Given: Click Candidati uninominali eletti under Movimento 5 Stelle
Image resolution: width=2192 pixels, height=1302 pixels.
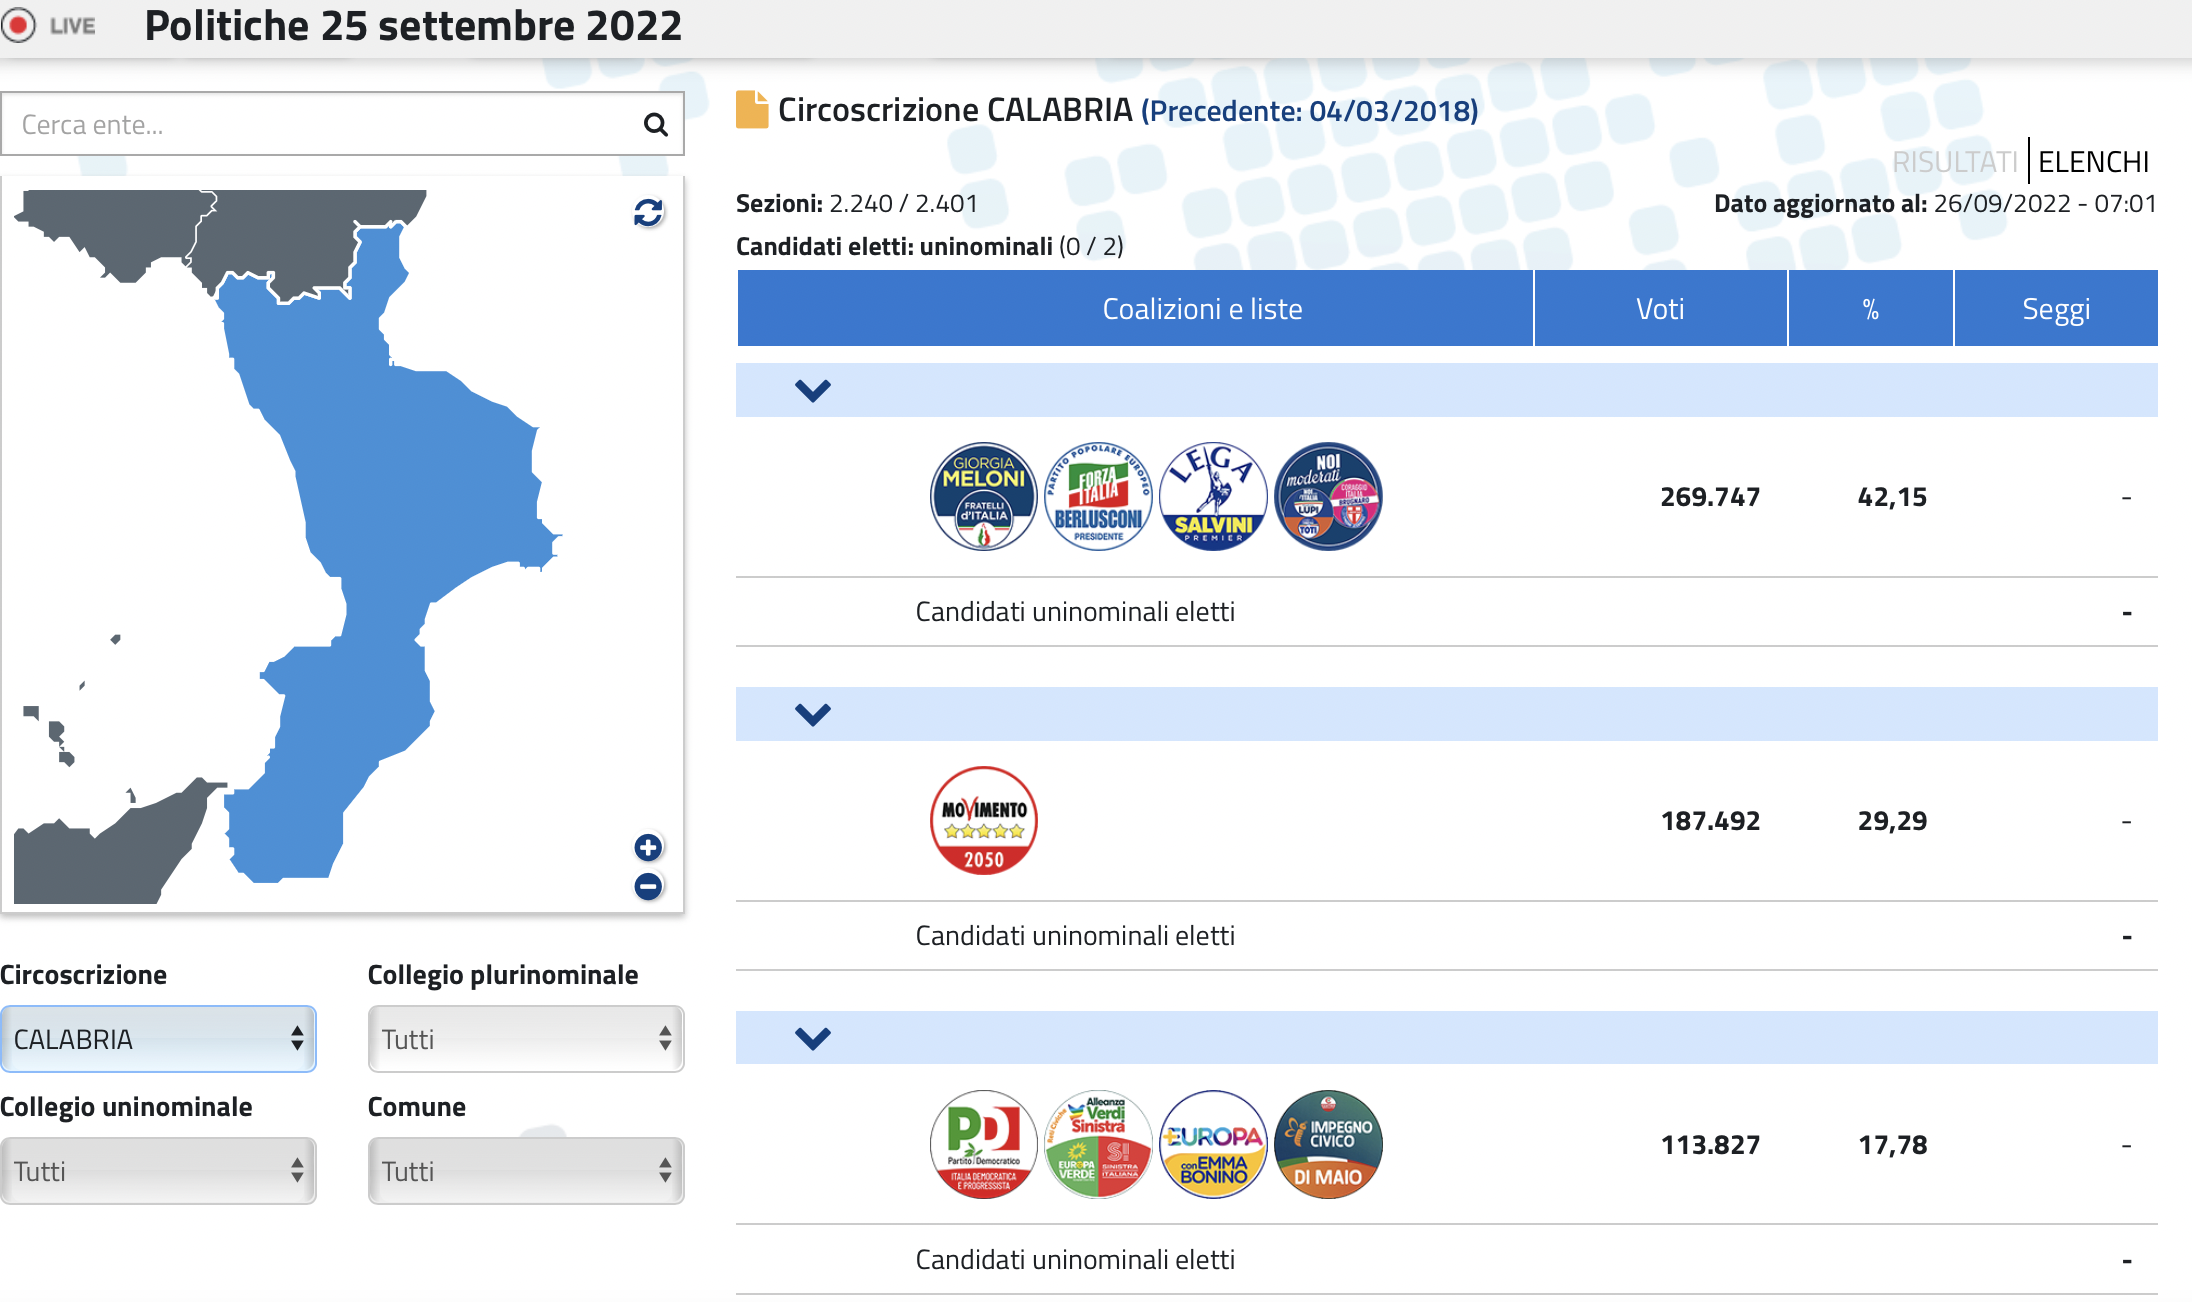Looking at the screenshot, I should 1075,936.
